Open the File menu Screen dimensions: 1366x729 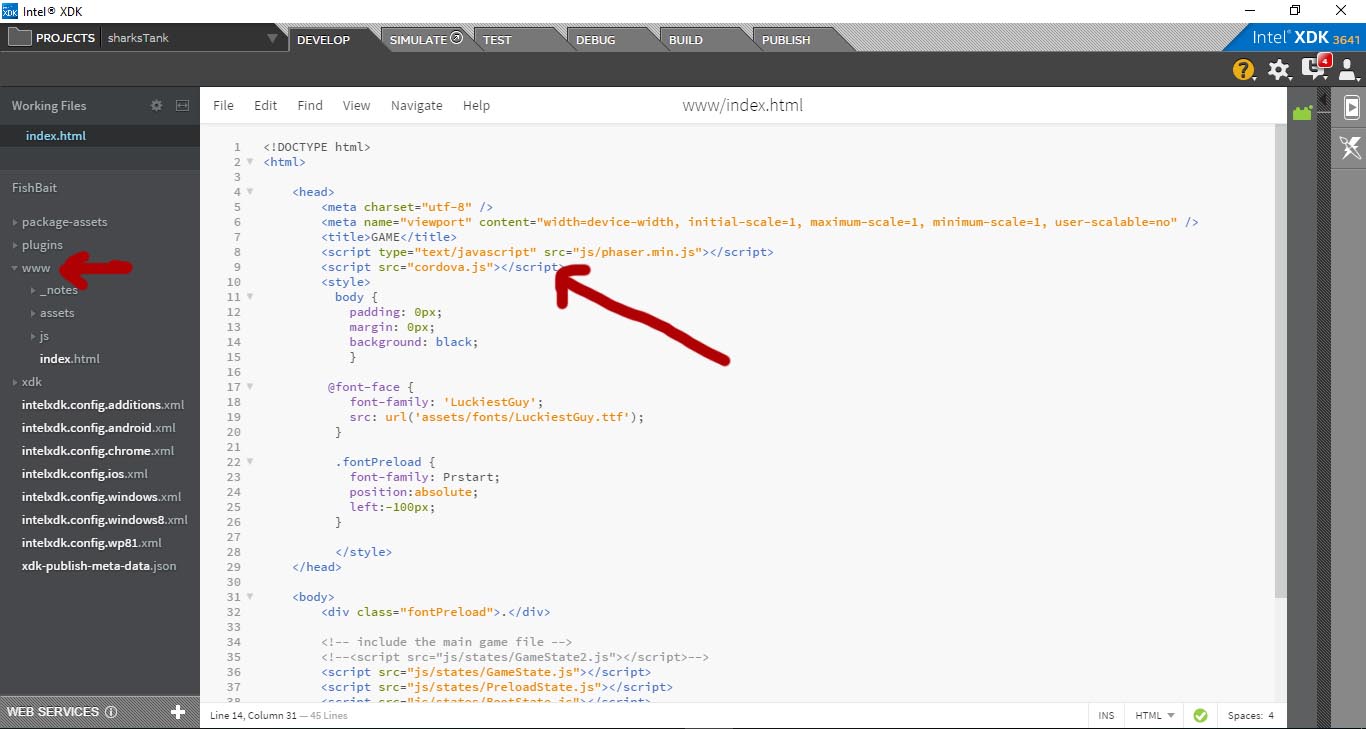[x=223, y=105]
